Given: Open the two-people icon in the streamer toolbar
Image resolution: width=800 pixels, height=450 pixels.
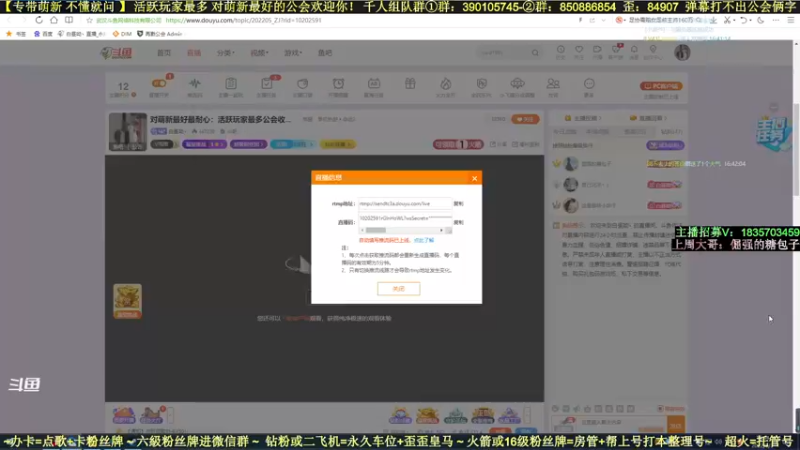Looking at the screenshot, I should (553, 84).
